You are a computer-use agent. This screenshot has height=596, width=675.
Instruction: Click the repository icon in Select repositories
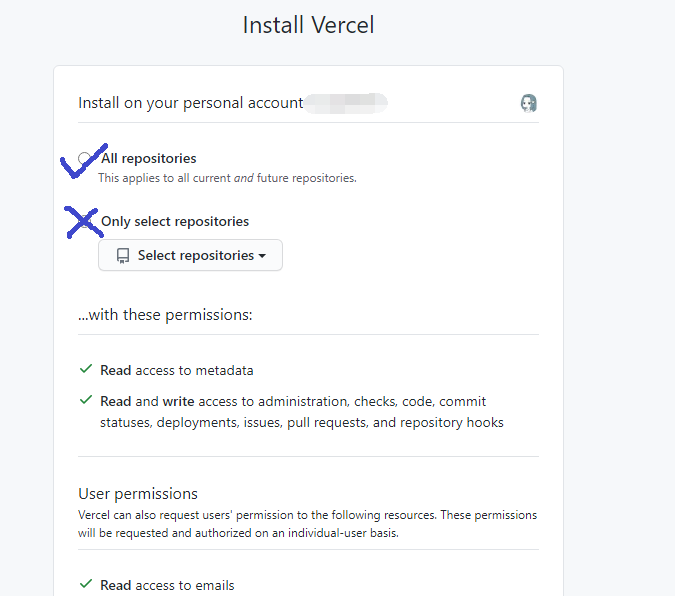click(123, 256)
